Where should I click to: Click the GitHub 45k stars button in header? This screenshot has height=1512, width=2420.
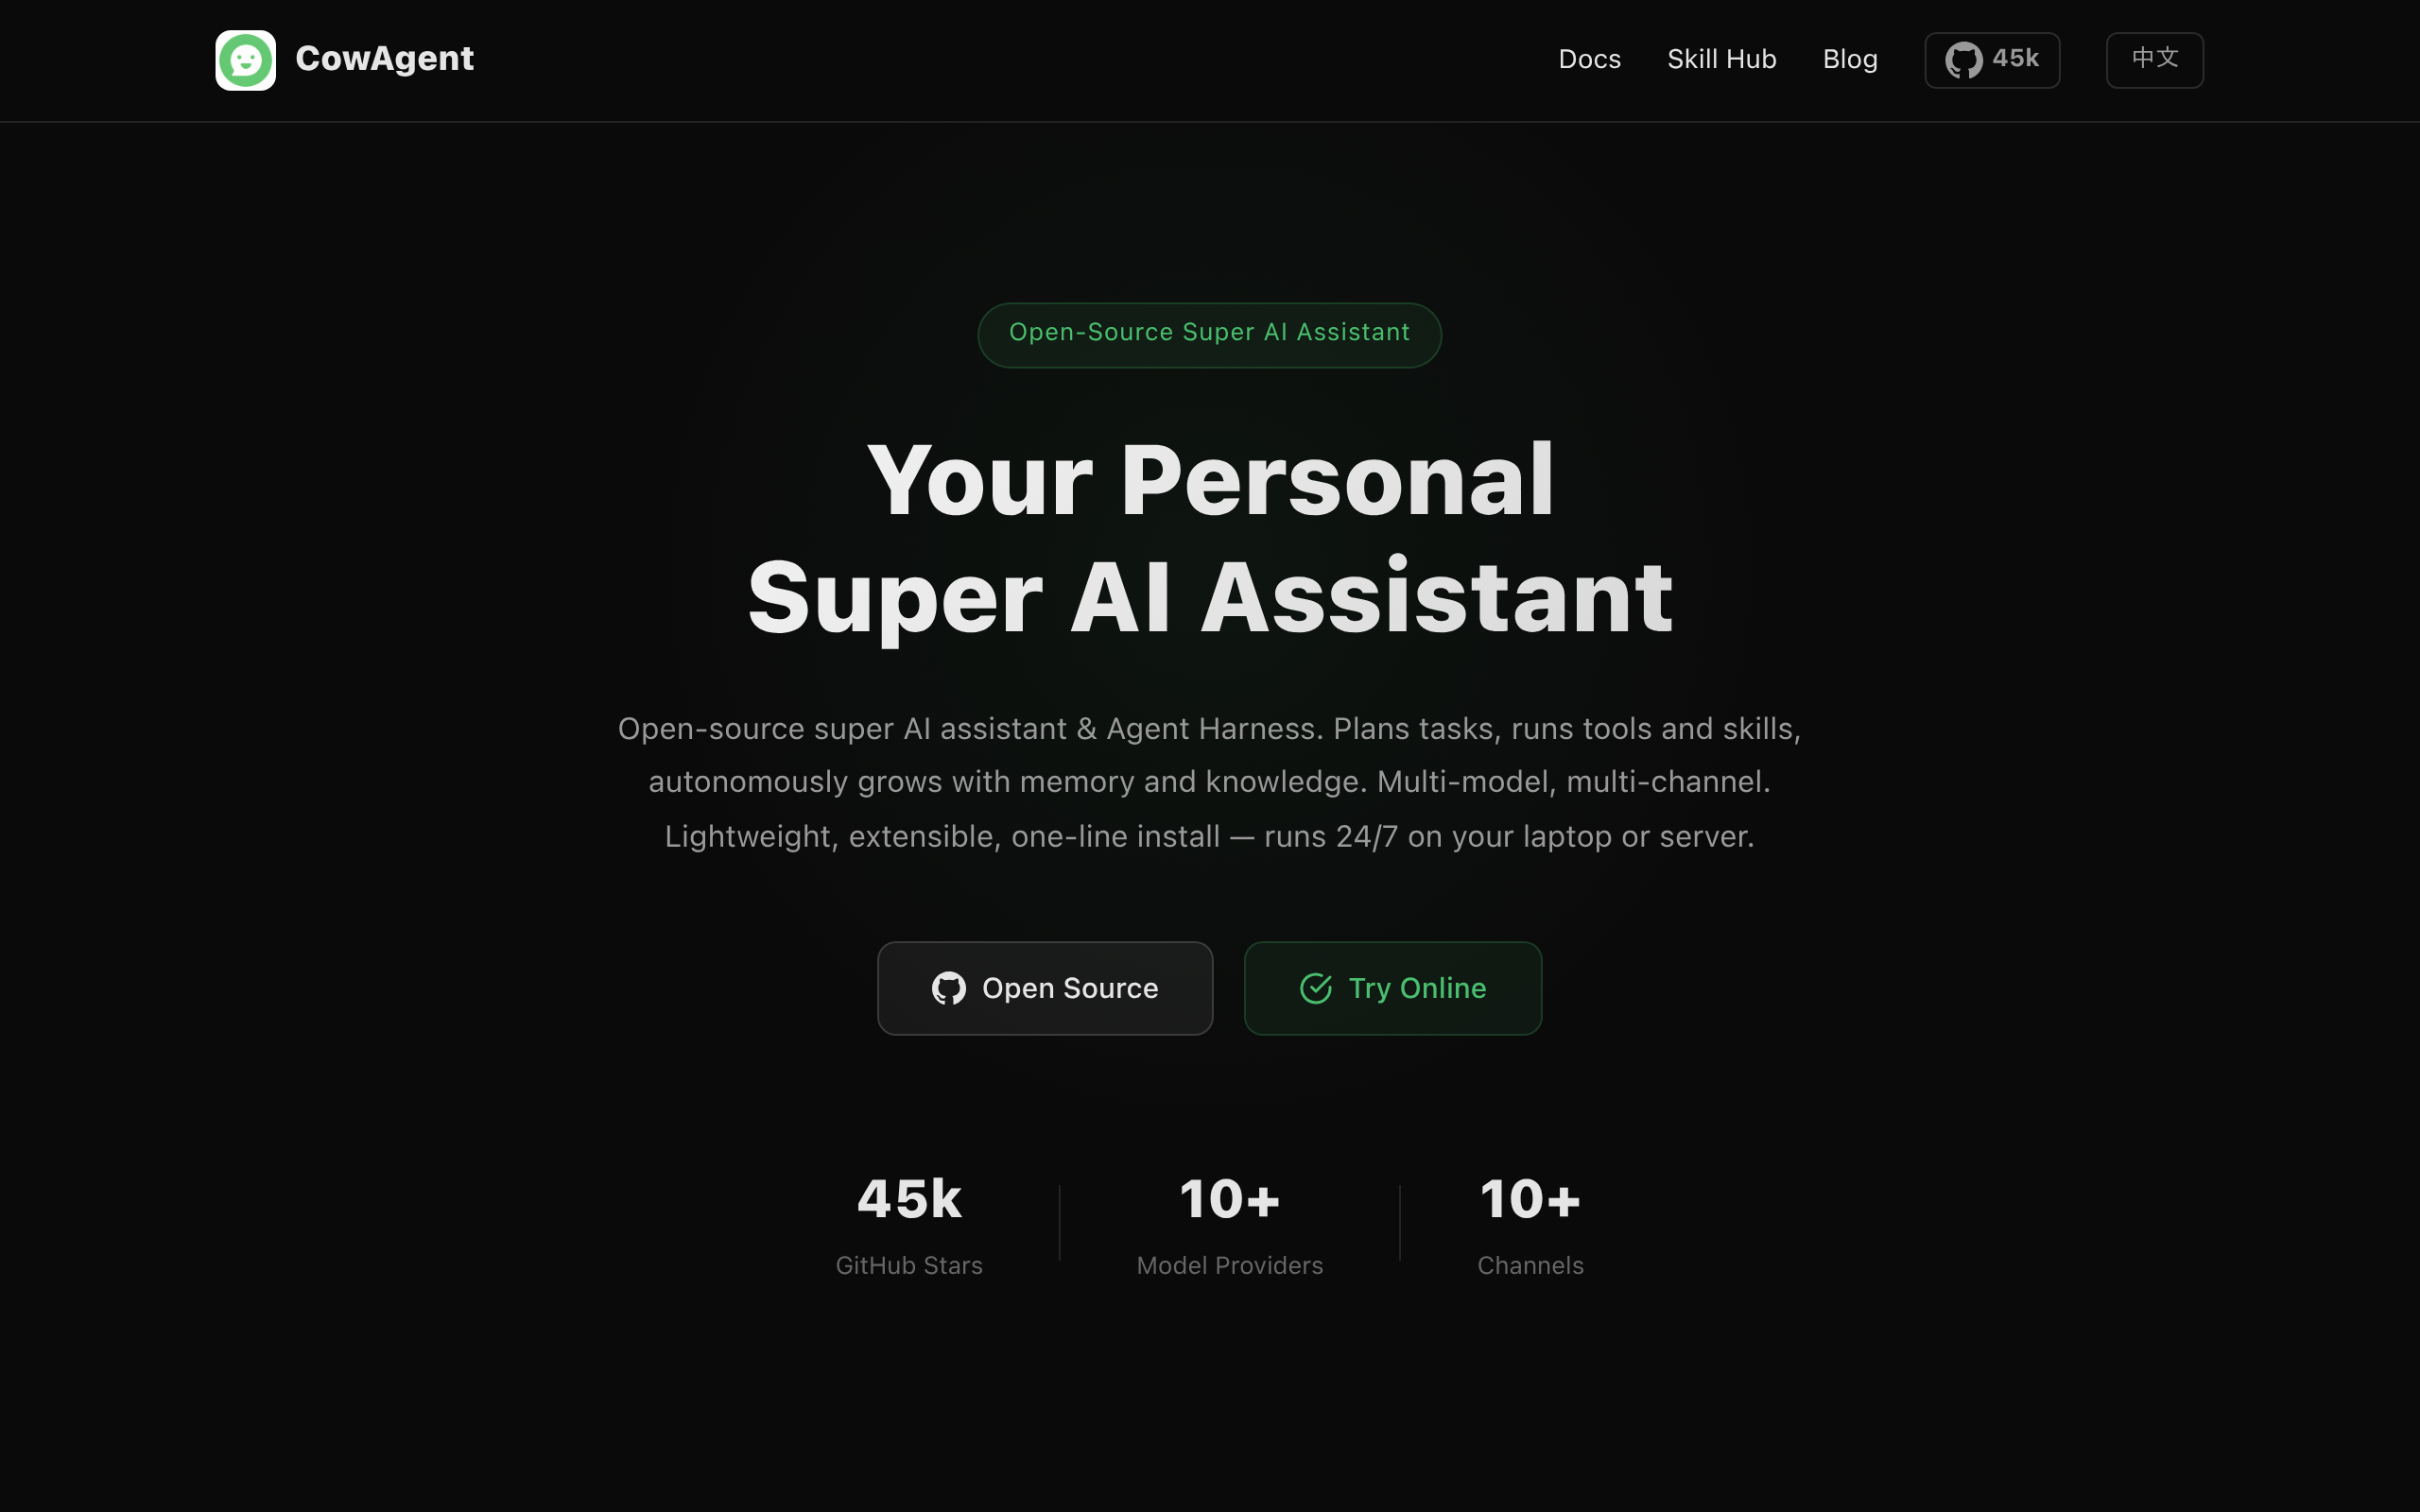(1992, 60)
